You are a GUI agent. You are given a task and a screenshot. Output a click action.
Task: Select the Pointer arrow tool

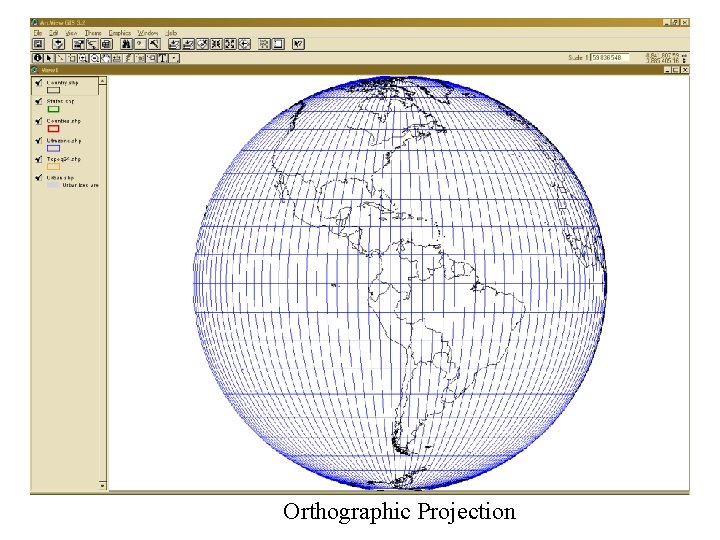[x=49, y=58]
